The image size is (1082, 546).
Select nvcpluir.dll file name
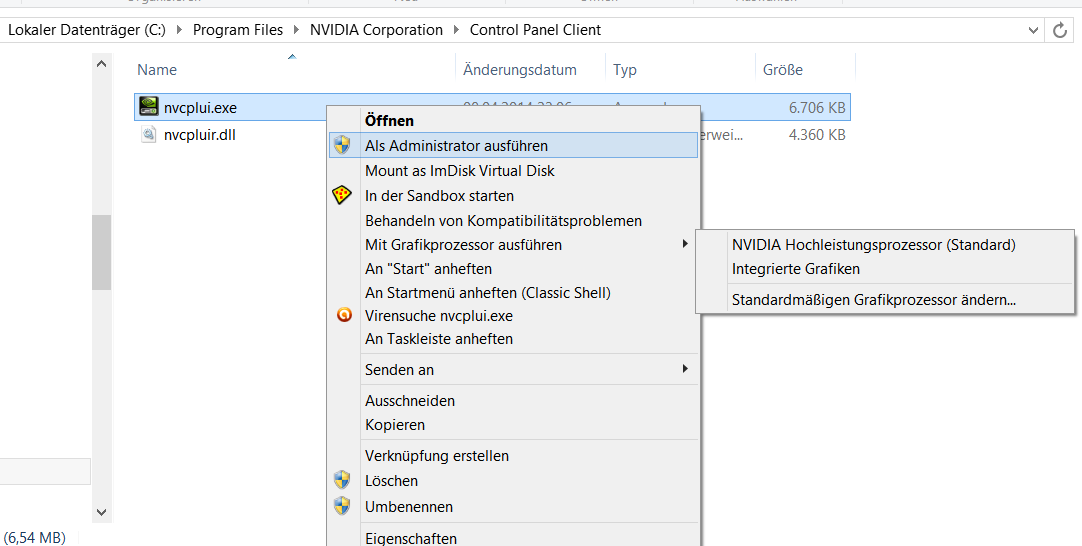(200, 135)
